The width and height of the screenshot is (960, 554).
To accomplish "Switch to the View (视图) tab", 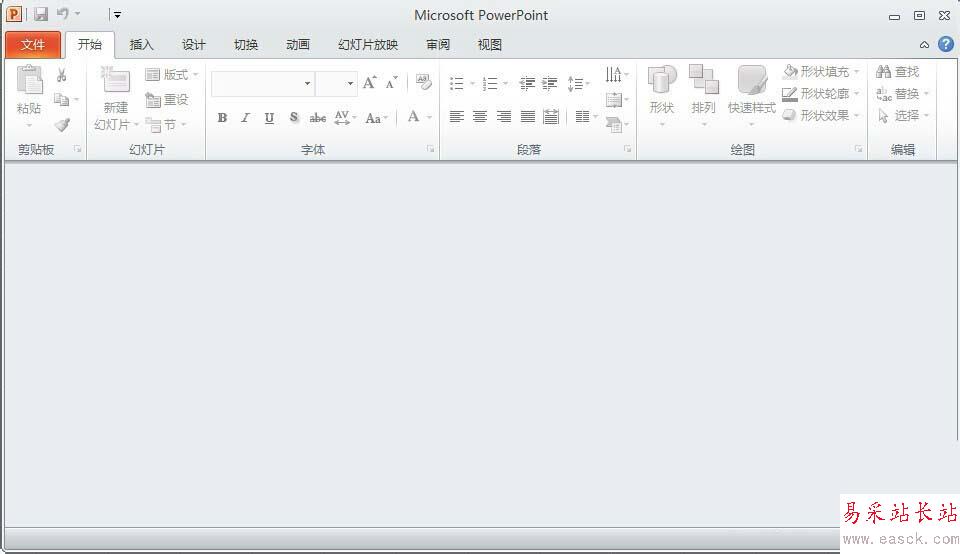I will (490, 45).
